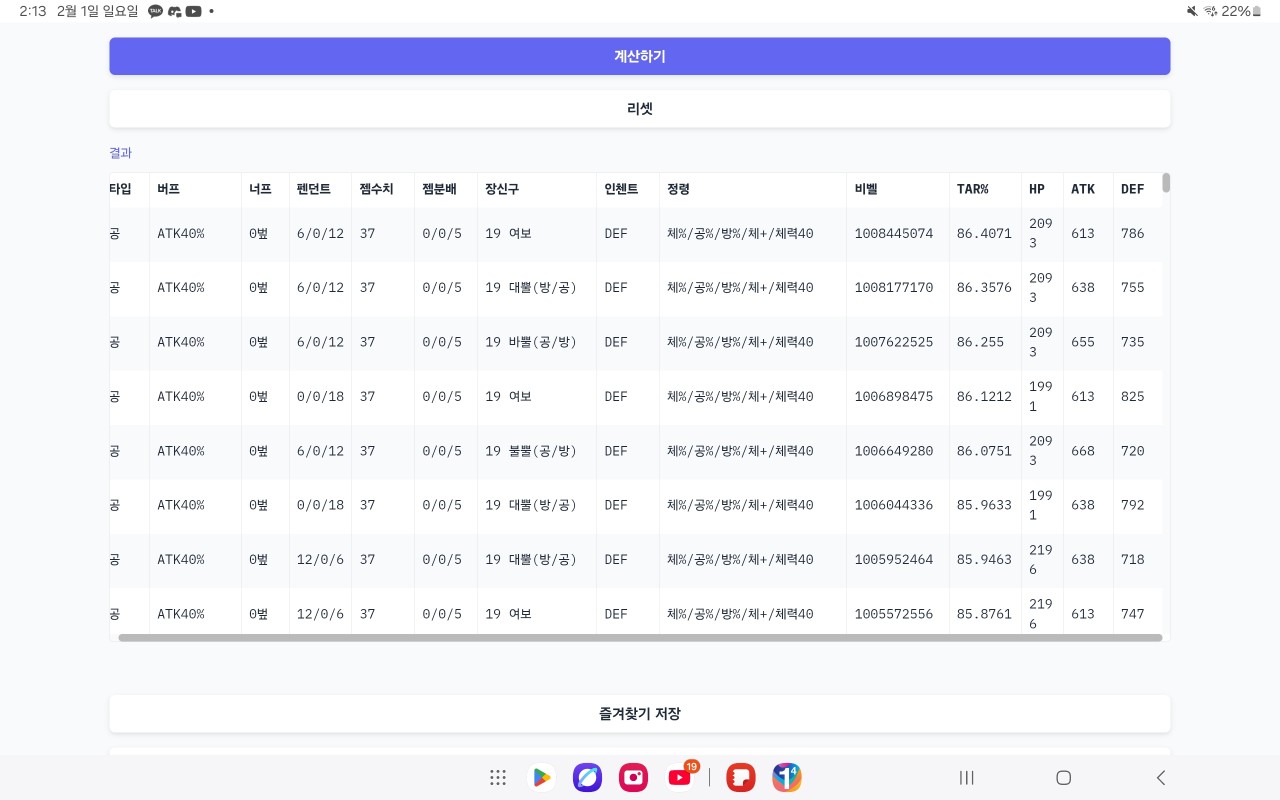Launch Google Play Store from the taskbar

point(541,777)
